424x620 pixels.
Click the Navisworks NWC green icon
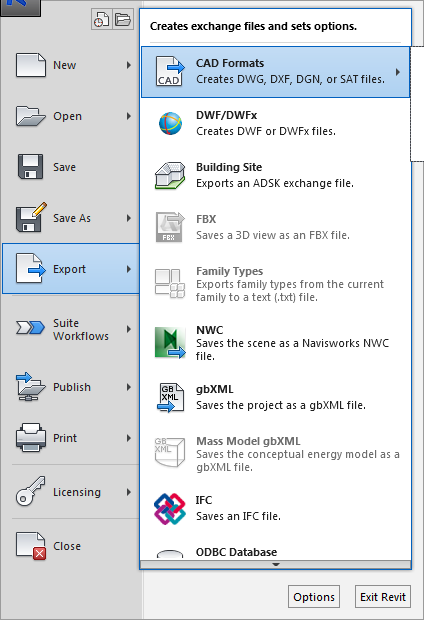(170, 342)
